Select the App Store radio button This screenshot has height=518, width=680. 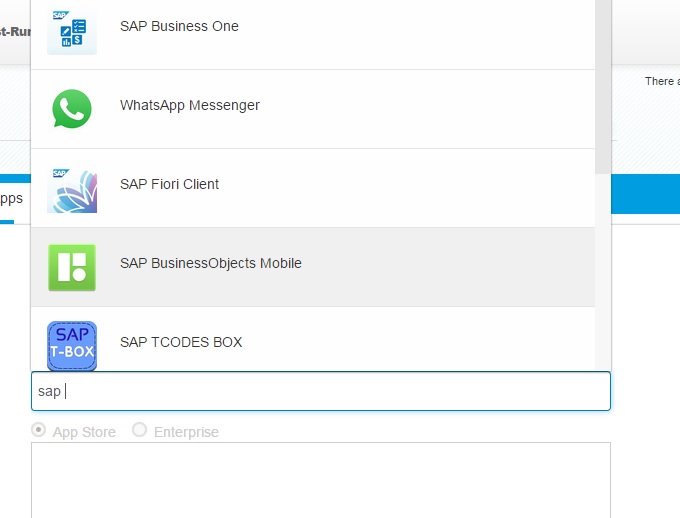pyautogui.click(x=39, y=430)
